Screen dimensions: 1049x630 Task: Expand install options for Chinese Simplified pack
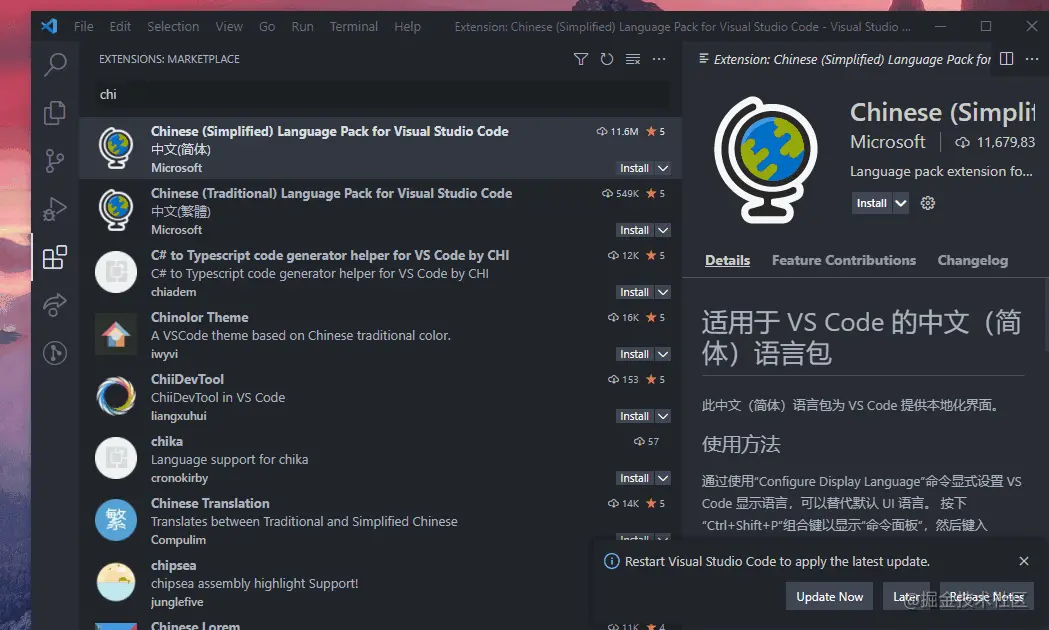pyautogui.click(x=662, y=168)
